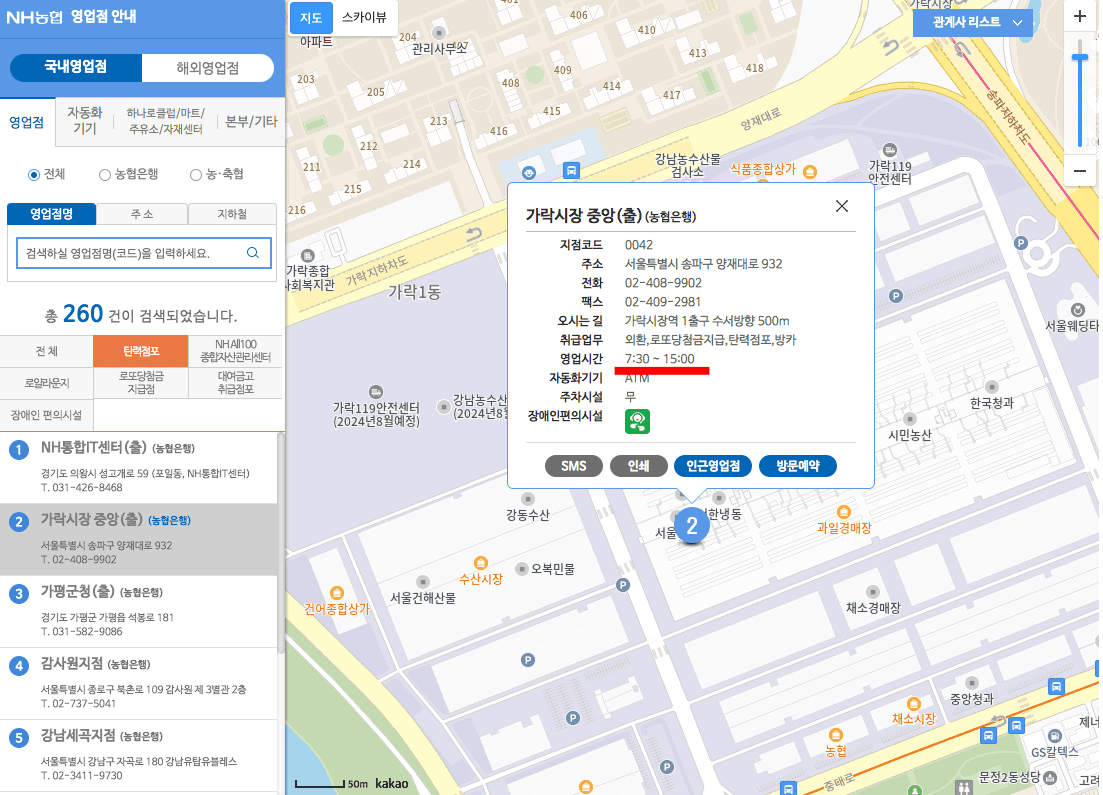Click the search magnifier icon
The width and height of the screenshot is (1103, 795).
click(253, 253)
